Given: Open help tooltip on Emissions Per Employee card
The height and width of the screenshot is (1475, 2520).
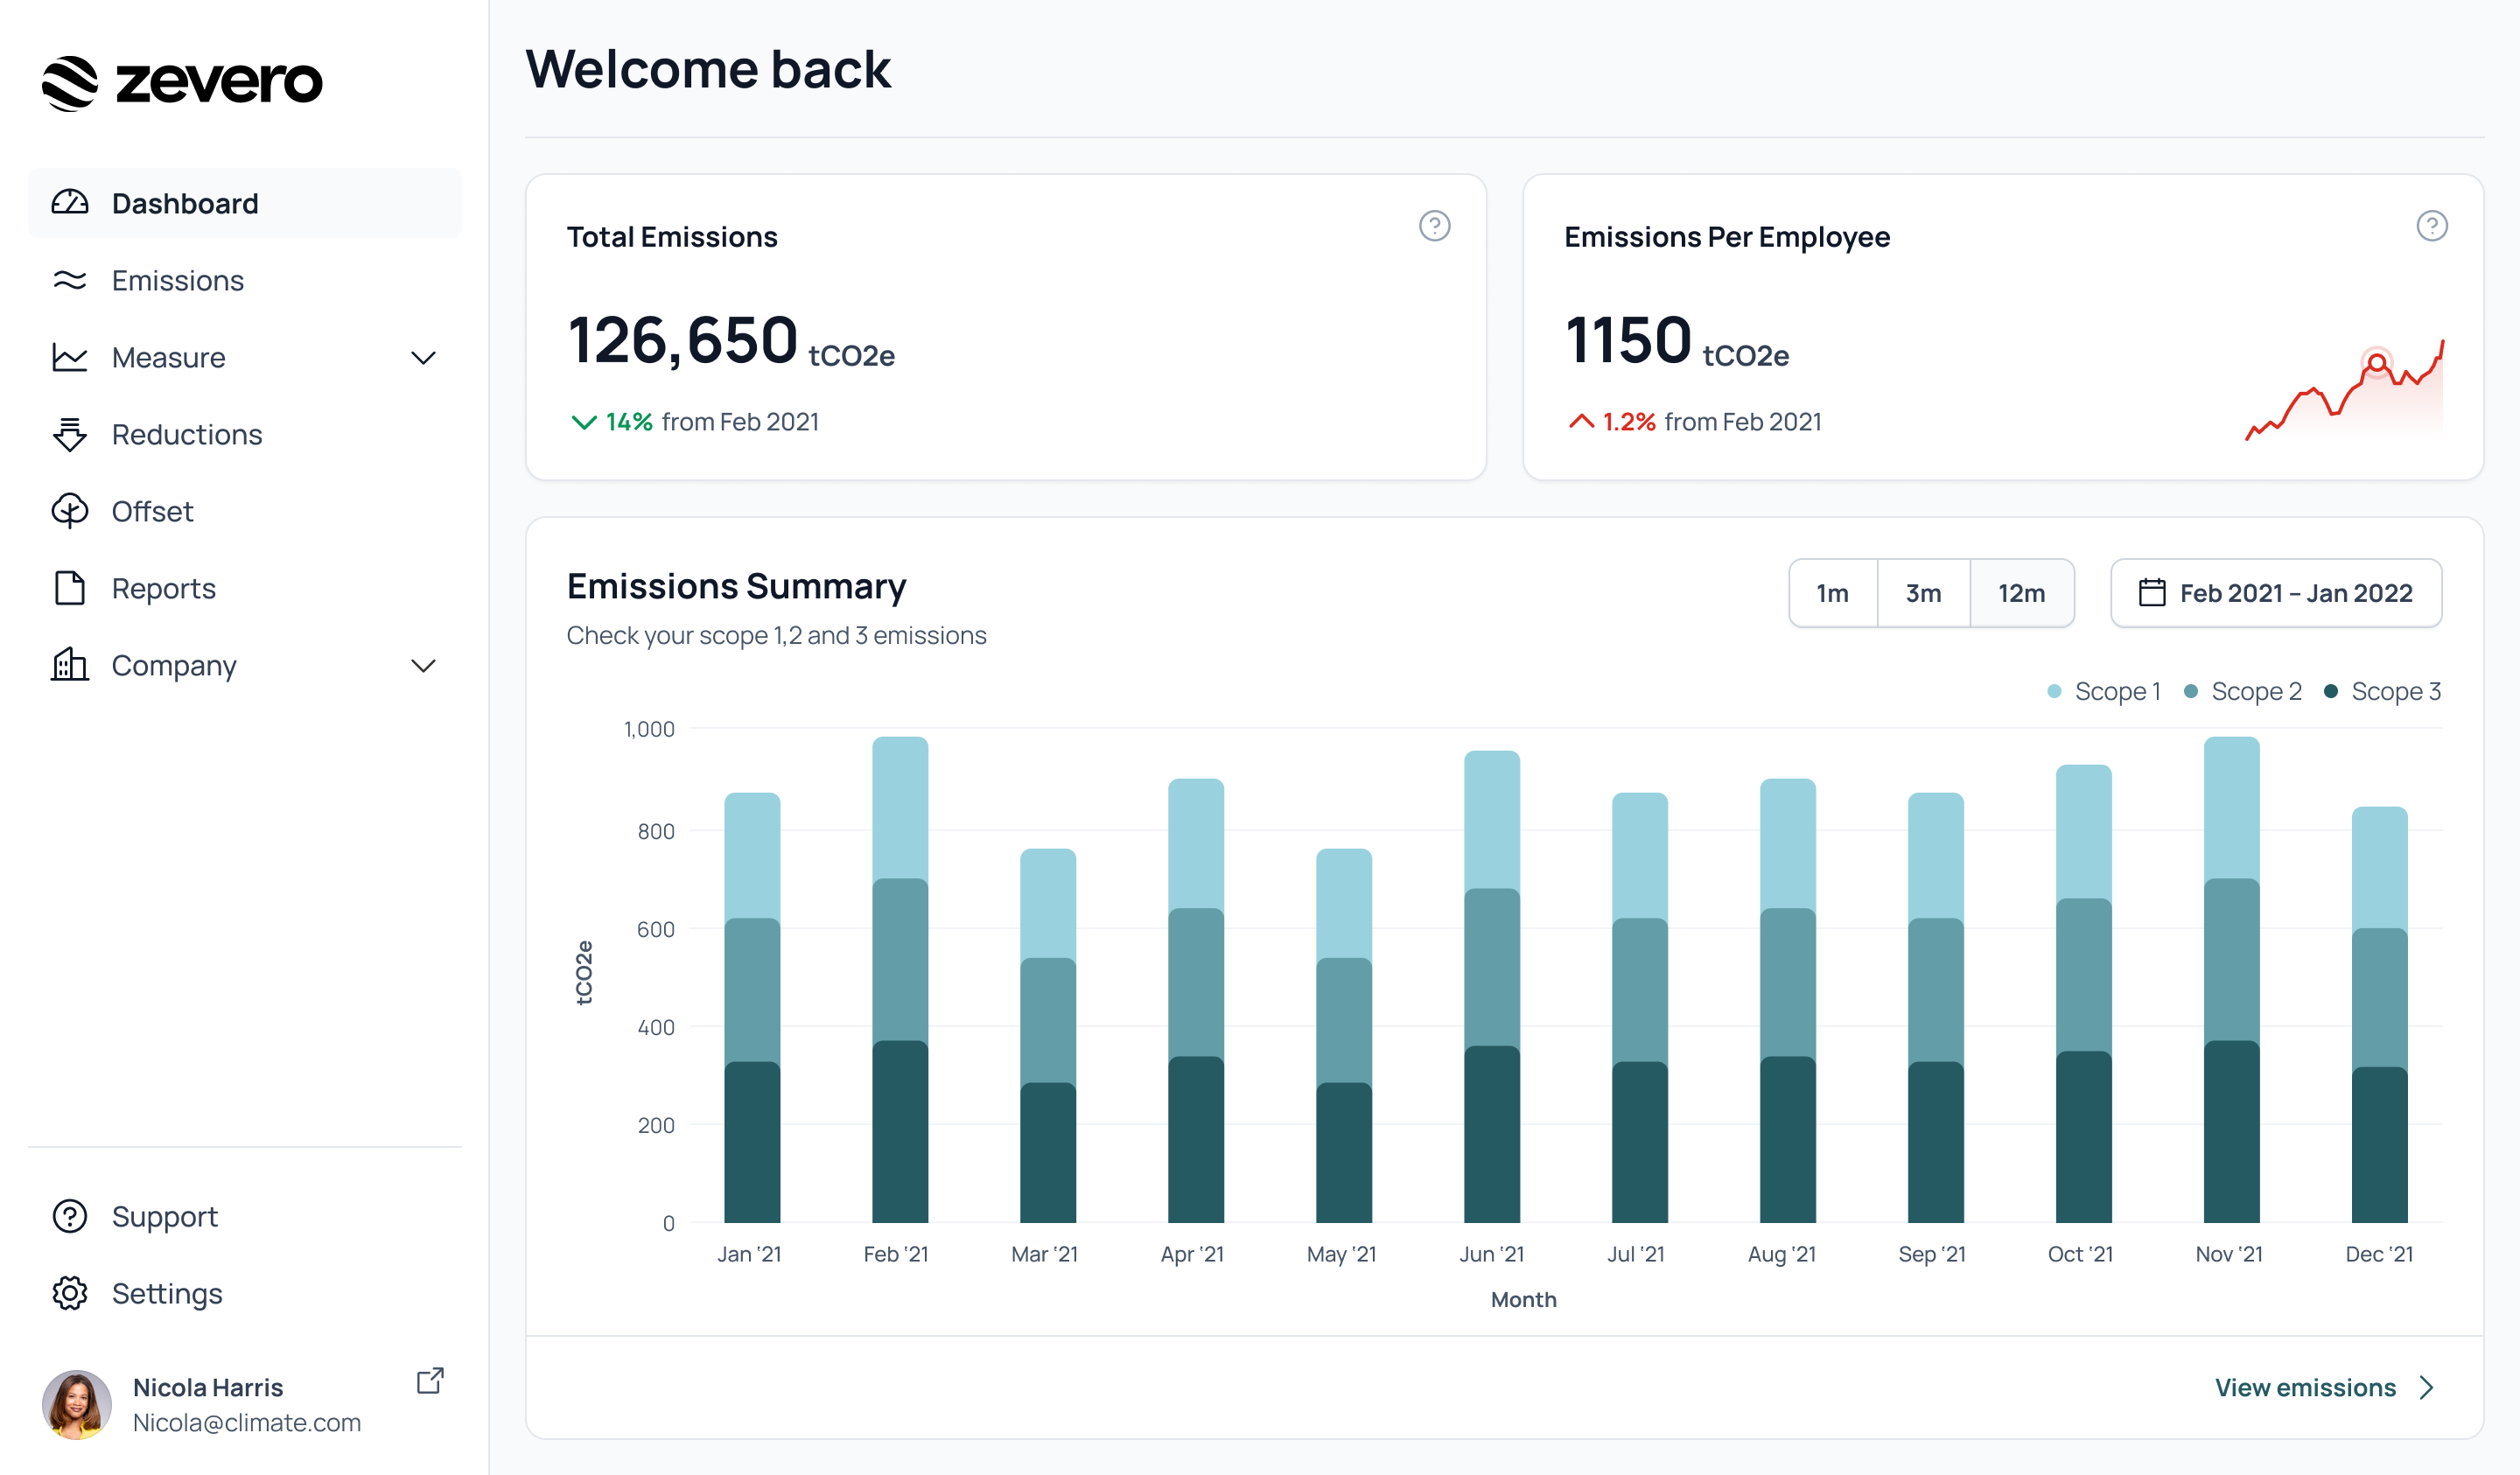Looking at the screenshot, I should click(x=2432, y=226).
